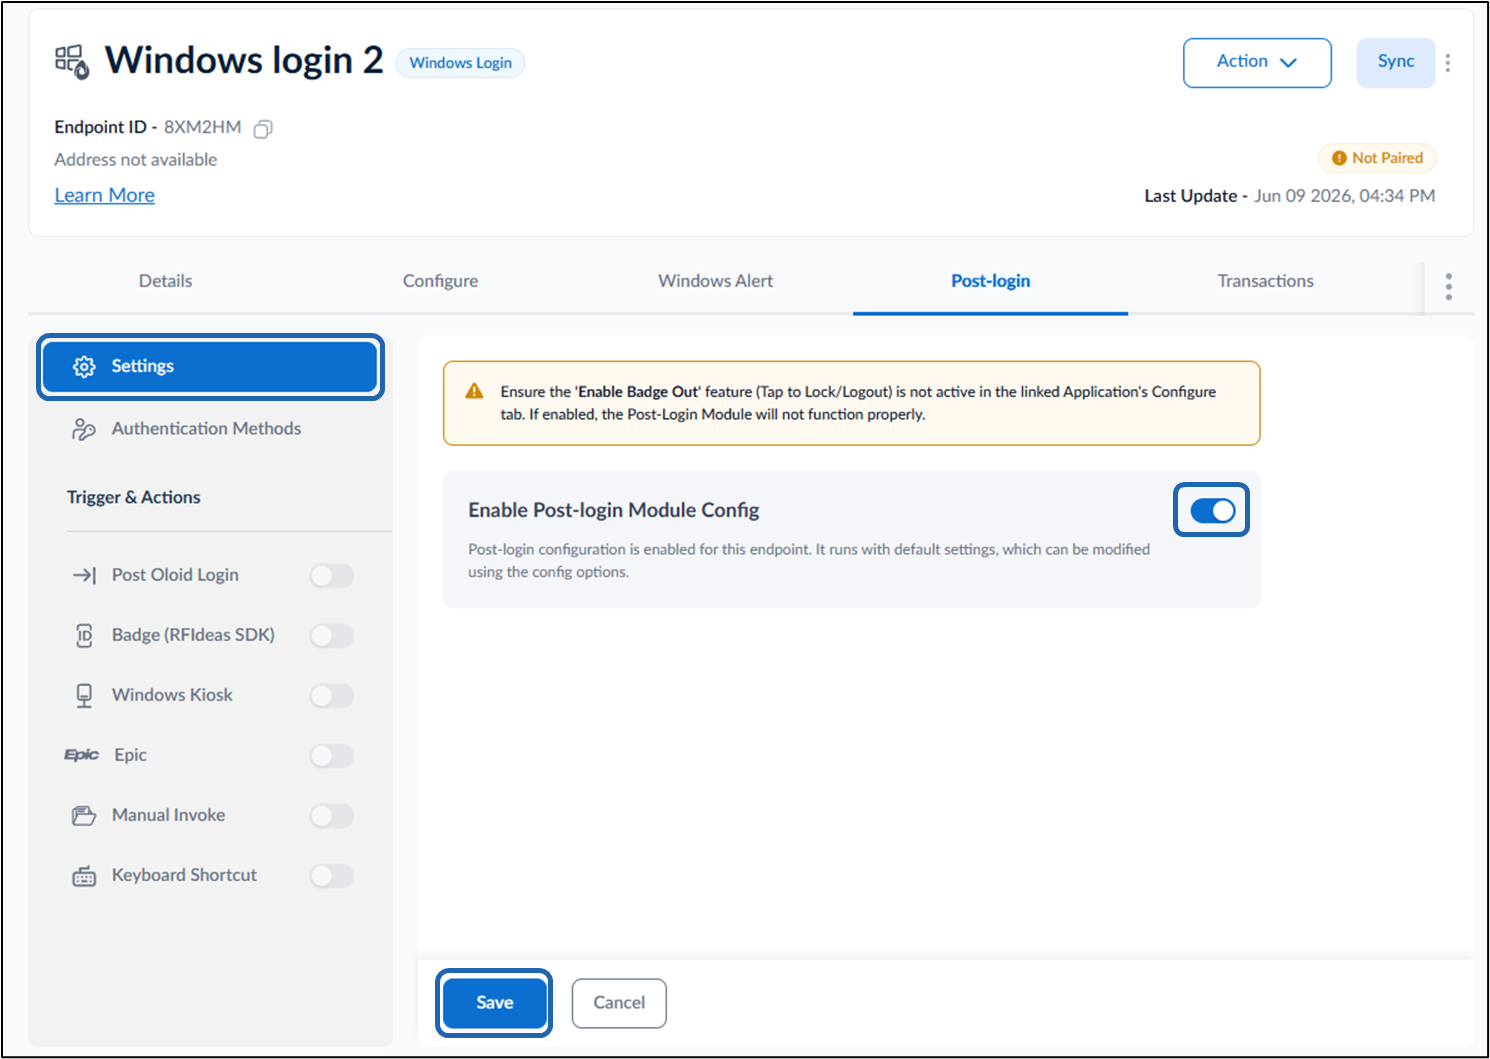Select Settings in the sidebar
Screen dimensions: 1490x1059
click(x=211, y=367)
